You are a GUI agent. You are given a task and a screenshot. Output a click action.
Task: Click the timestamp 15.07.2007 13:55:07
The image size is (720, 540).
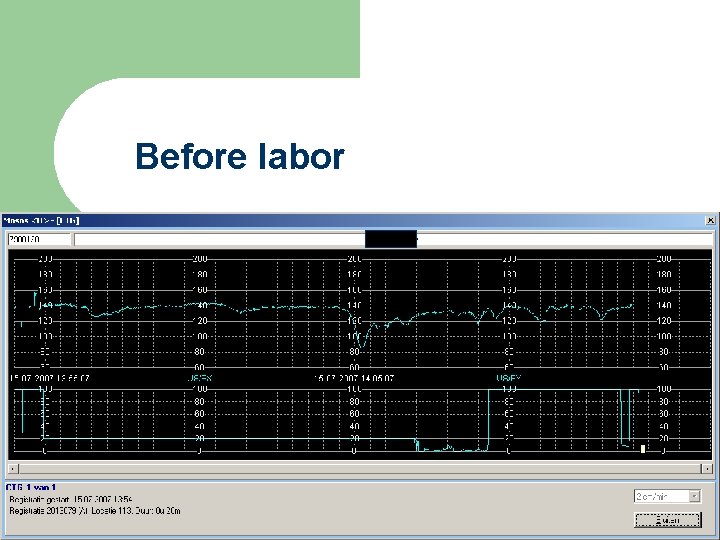click(x=50, y=378)
